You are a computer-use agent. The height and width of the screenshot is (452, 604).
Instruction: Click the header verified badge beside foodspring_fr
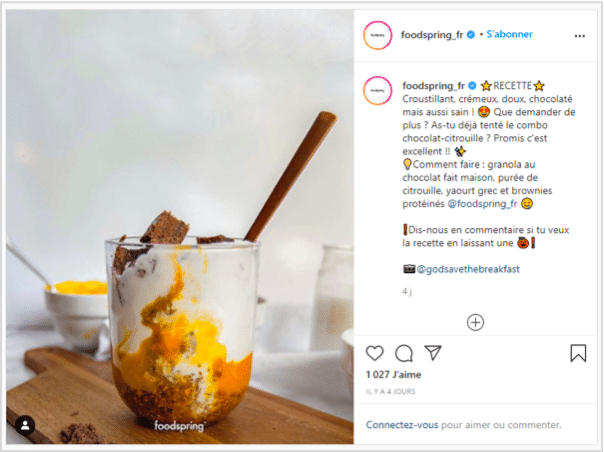[471, 35]
